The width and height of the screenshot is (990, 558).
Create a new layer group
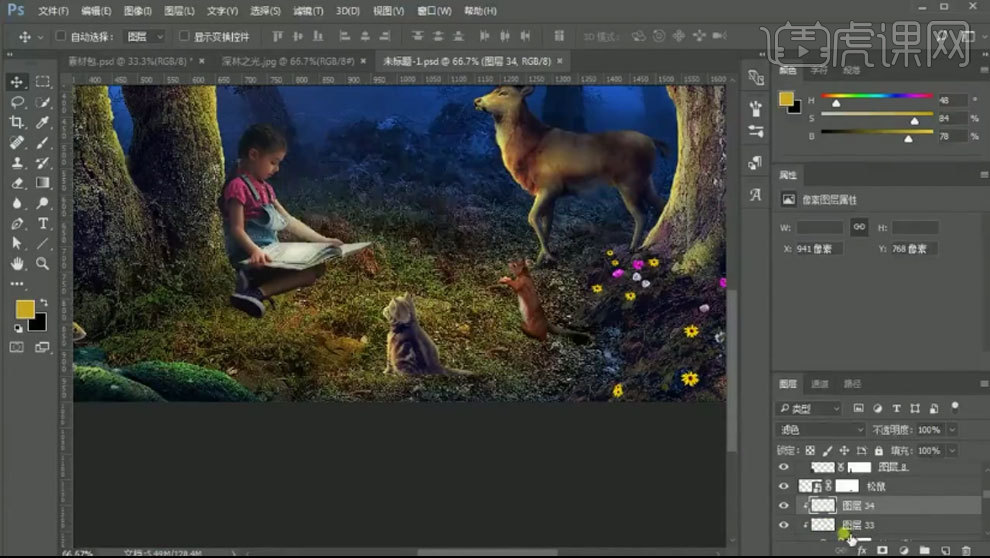pyautogui.click(x=924, y=550)
